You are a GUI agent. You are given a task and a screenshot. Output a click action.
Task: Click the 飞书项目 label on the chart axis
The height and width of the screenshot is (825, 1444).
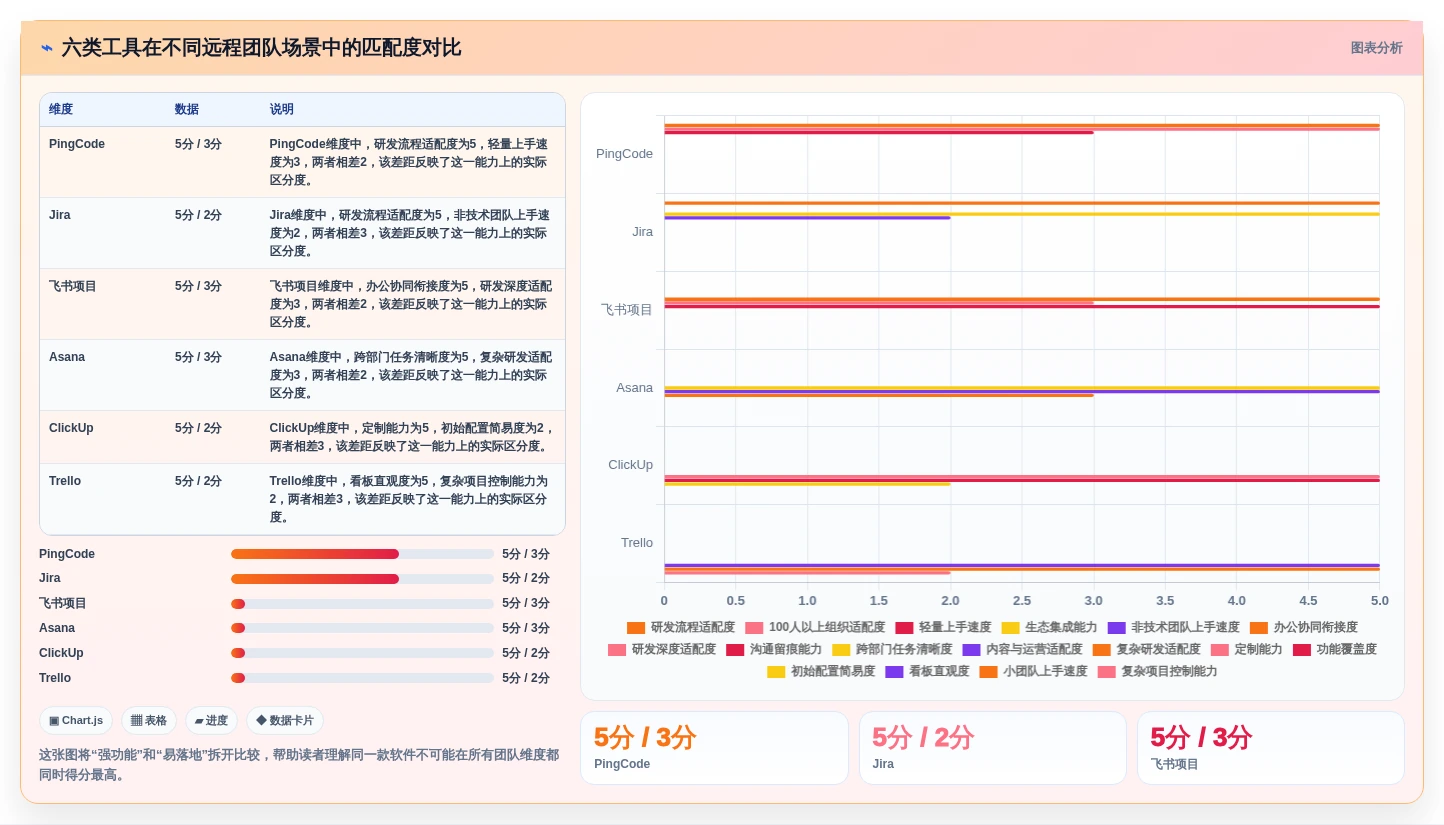627,310
